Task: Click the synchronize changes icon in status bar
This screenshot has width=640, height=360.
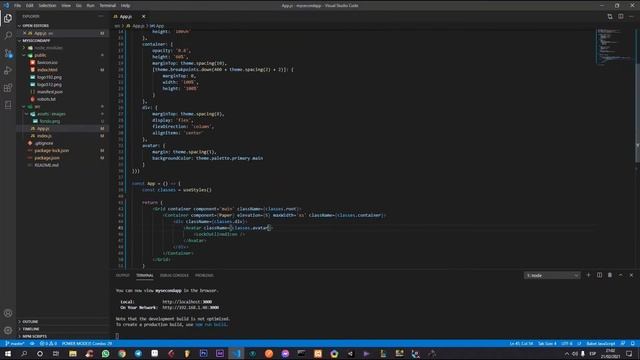Action: pyautogui.click(x=32, y=344)
